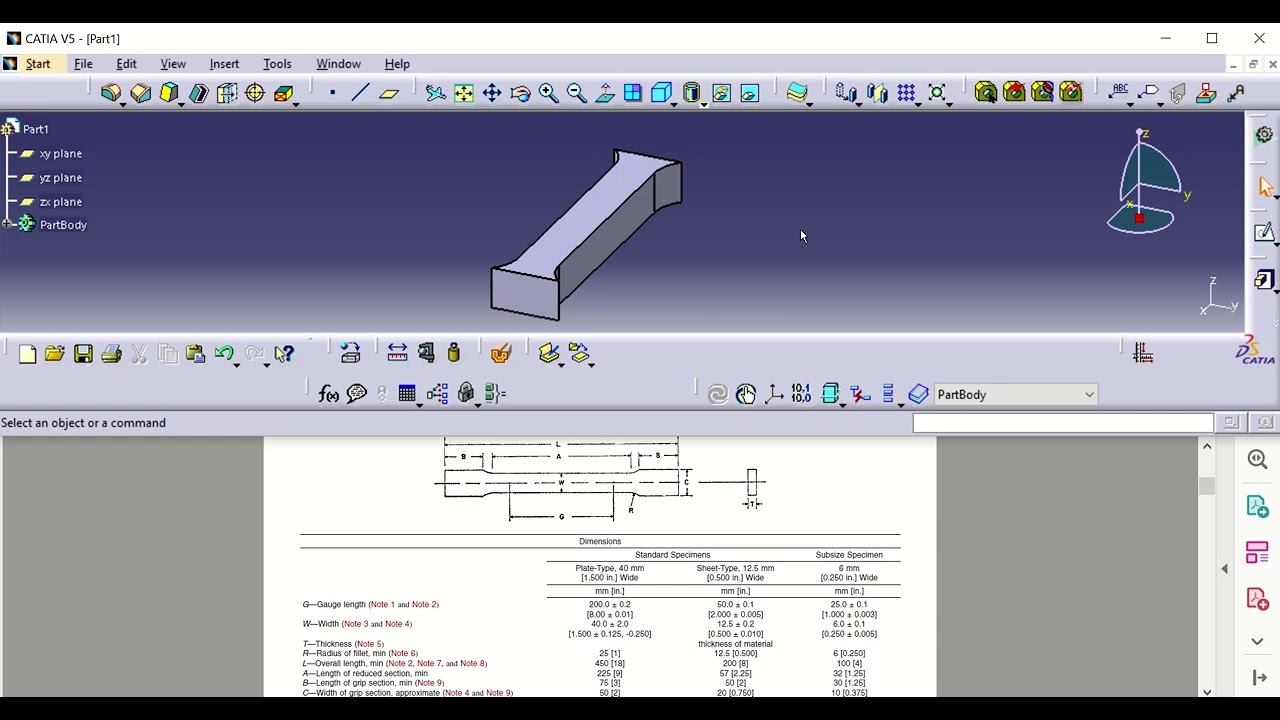
Task: Select the Shell tool
Action: click(198, 93)
